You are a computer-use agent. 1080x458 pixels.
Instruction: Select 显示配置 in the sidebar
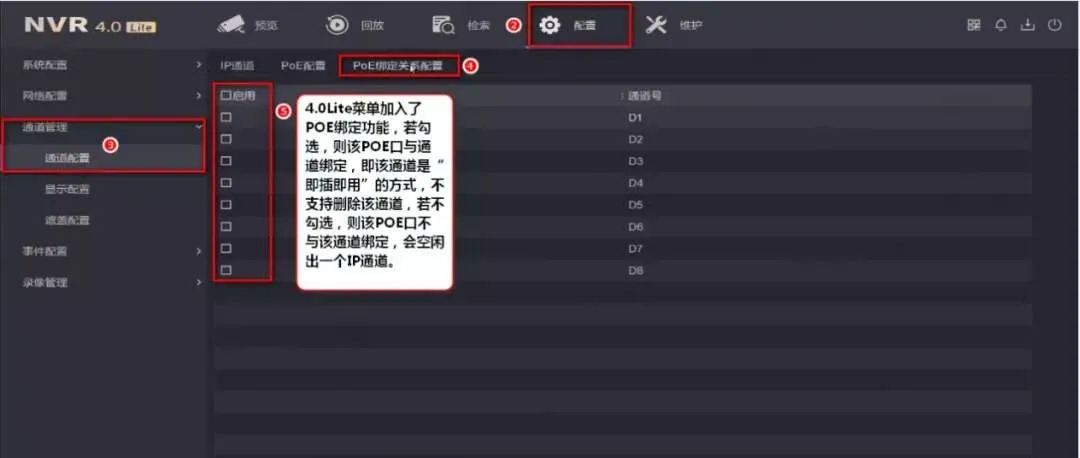point(67,189)
